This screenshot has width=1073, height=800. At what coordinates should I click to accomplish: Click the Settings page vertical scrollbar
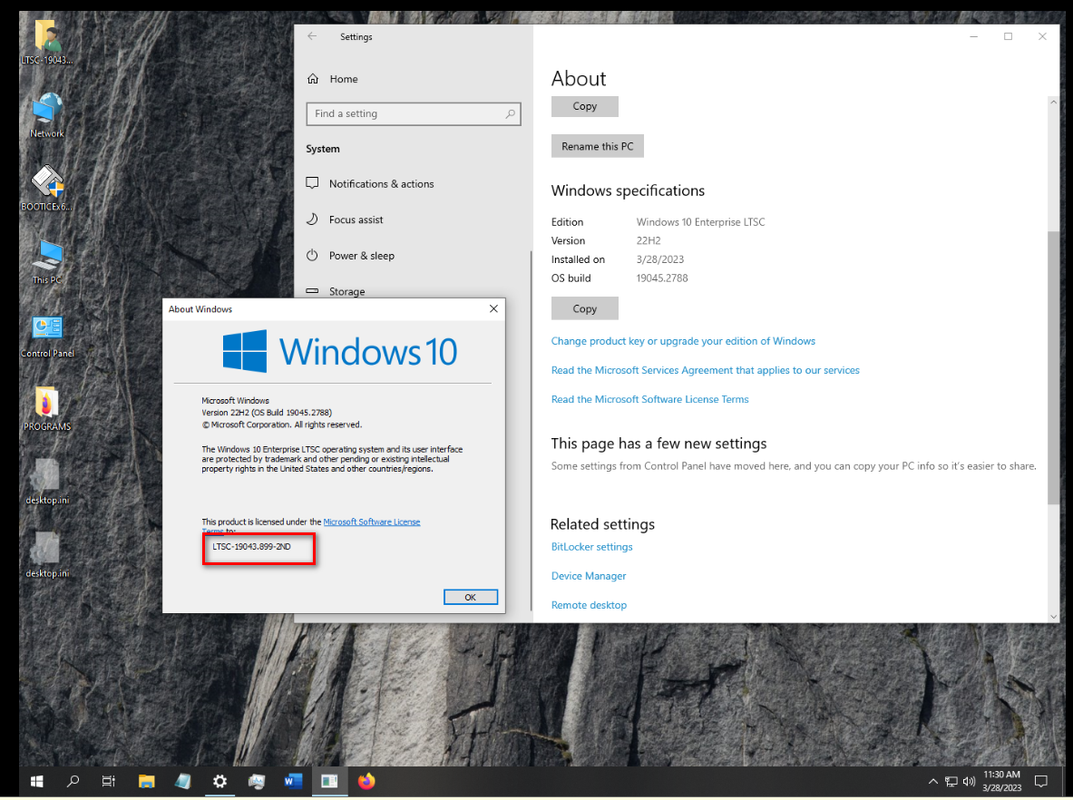click(x=1053, y=367)
